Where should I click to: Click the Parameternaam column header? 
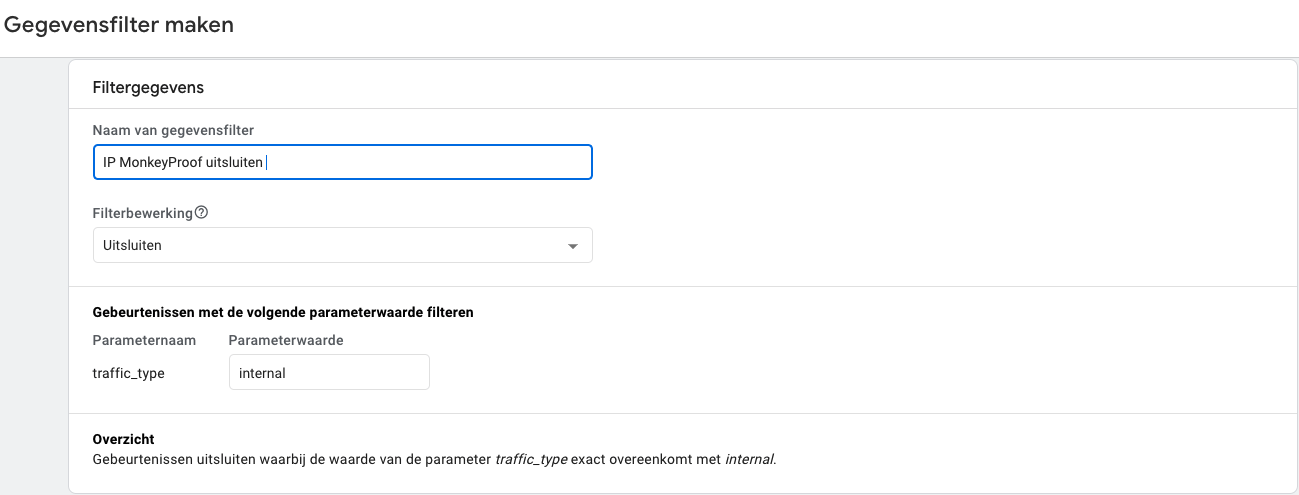click(144, 340)
